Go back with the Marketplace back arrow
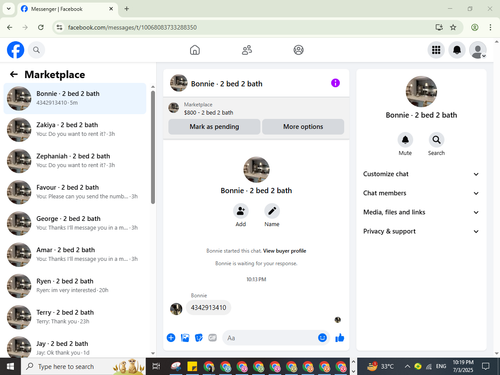This screenshot has height=375, width=500. (x=14, y=74)
